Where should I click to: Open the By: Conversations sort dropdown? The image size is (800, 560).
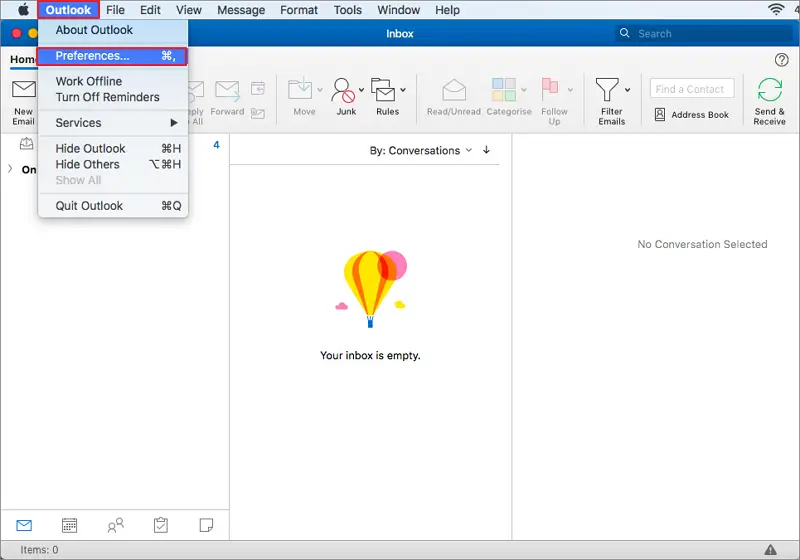[x=421, y=150]
